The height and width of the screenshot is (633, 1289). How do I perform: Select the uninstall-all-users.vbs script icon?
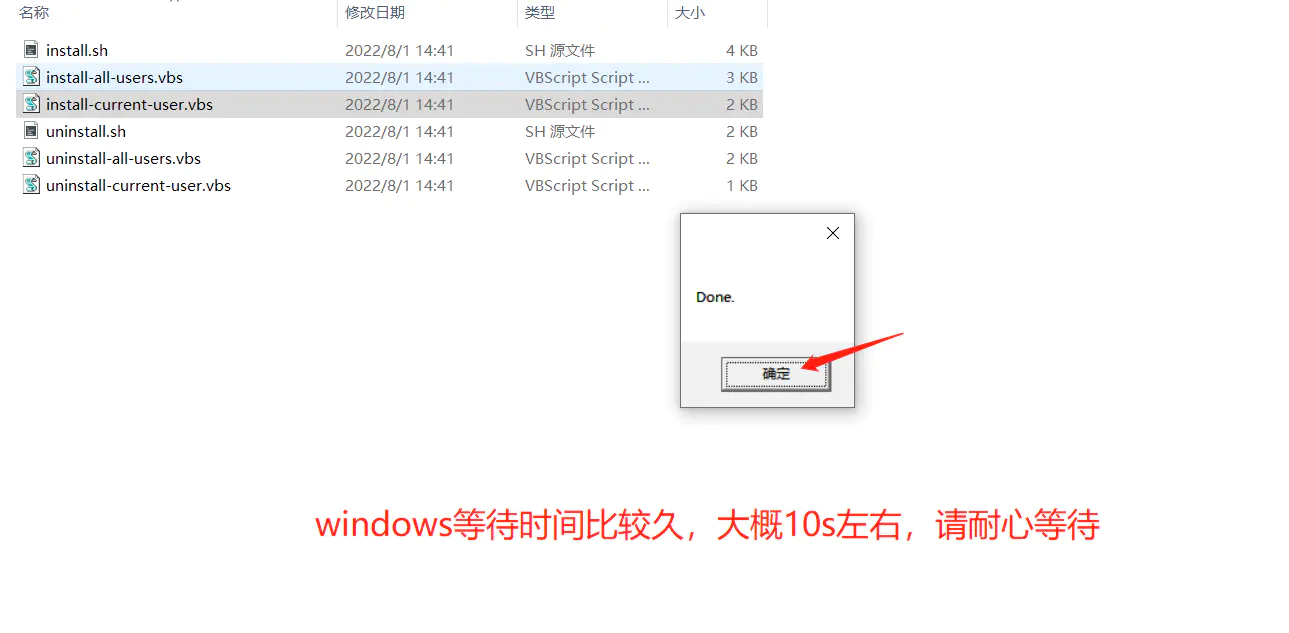(31, 158)
